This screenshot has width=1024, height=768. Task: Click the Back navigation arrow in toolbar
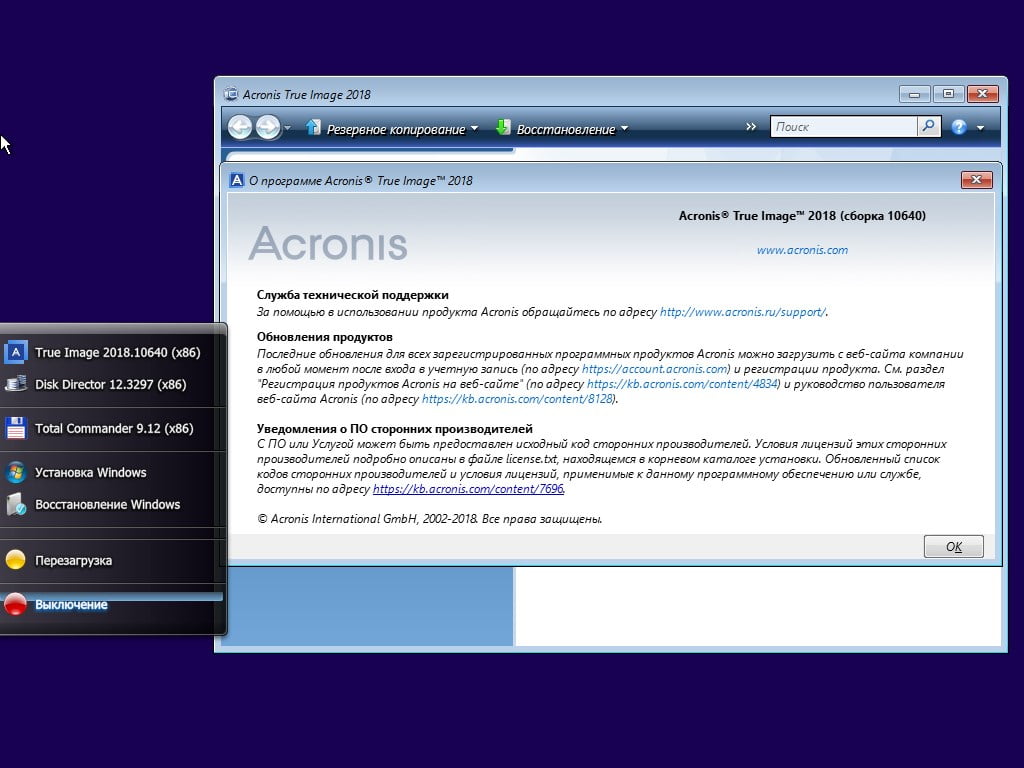click(x=240, y=128)
